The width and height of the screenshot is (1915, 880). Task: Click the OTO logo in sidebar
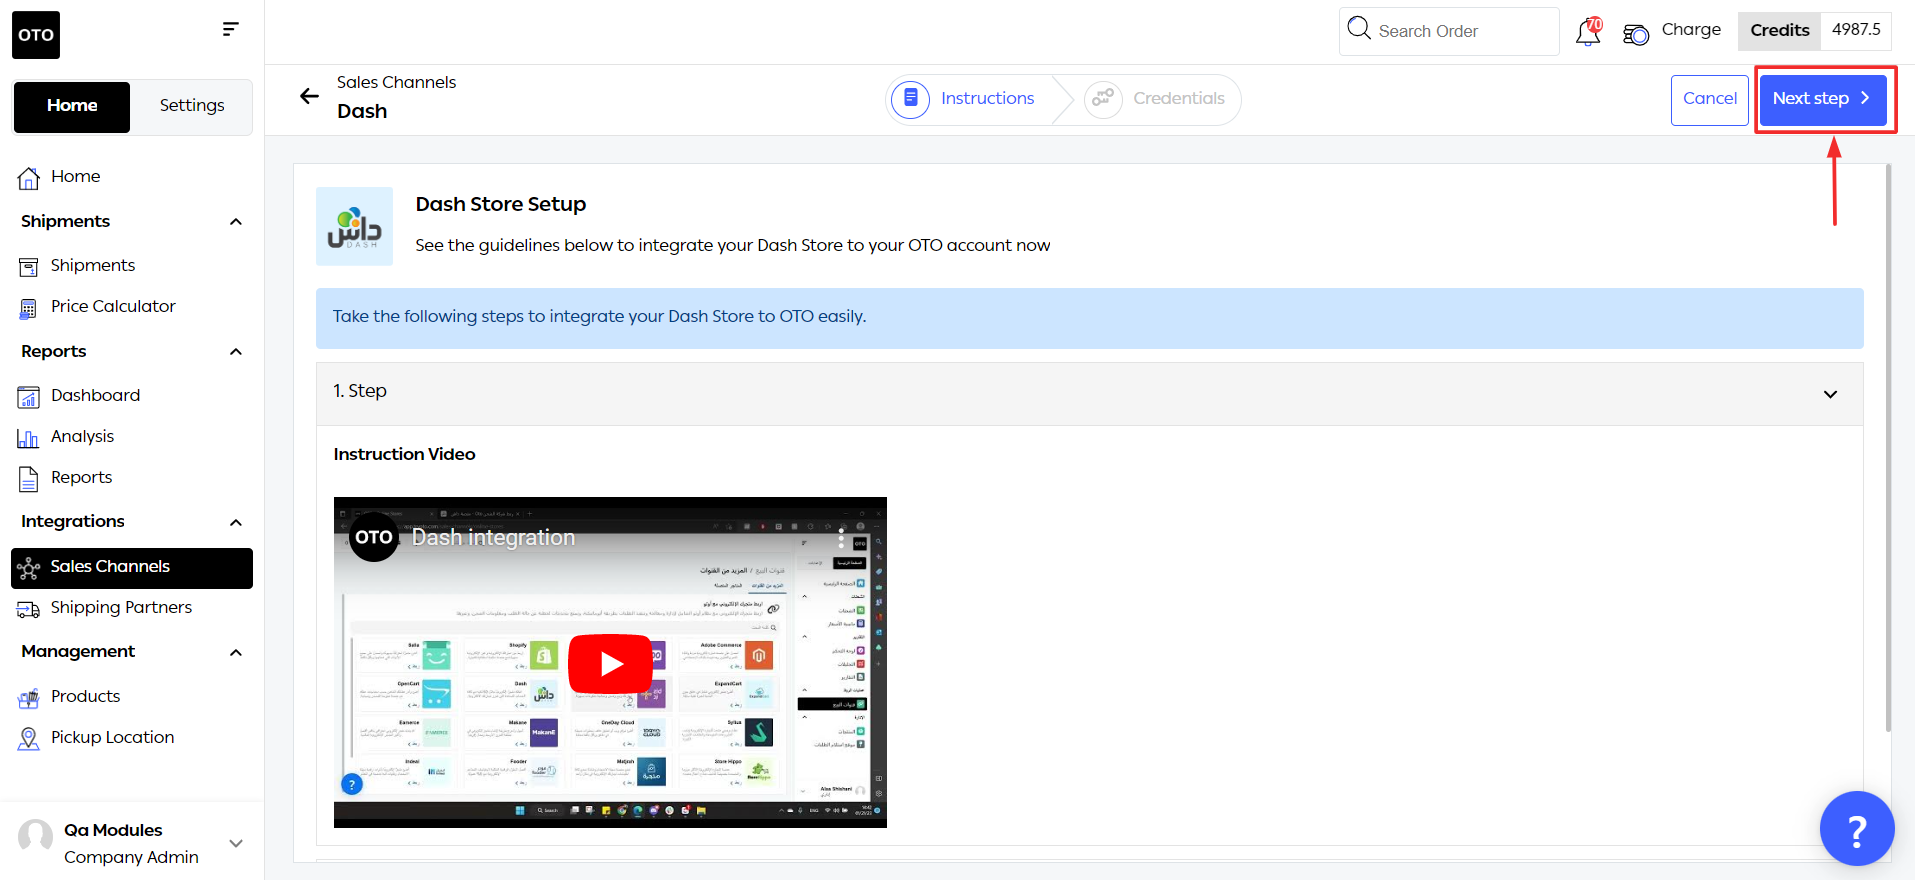coord(36,35)
